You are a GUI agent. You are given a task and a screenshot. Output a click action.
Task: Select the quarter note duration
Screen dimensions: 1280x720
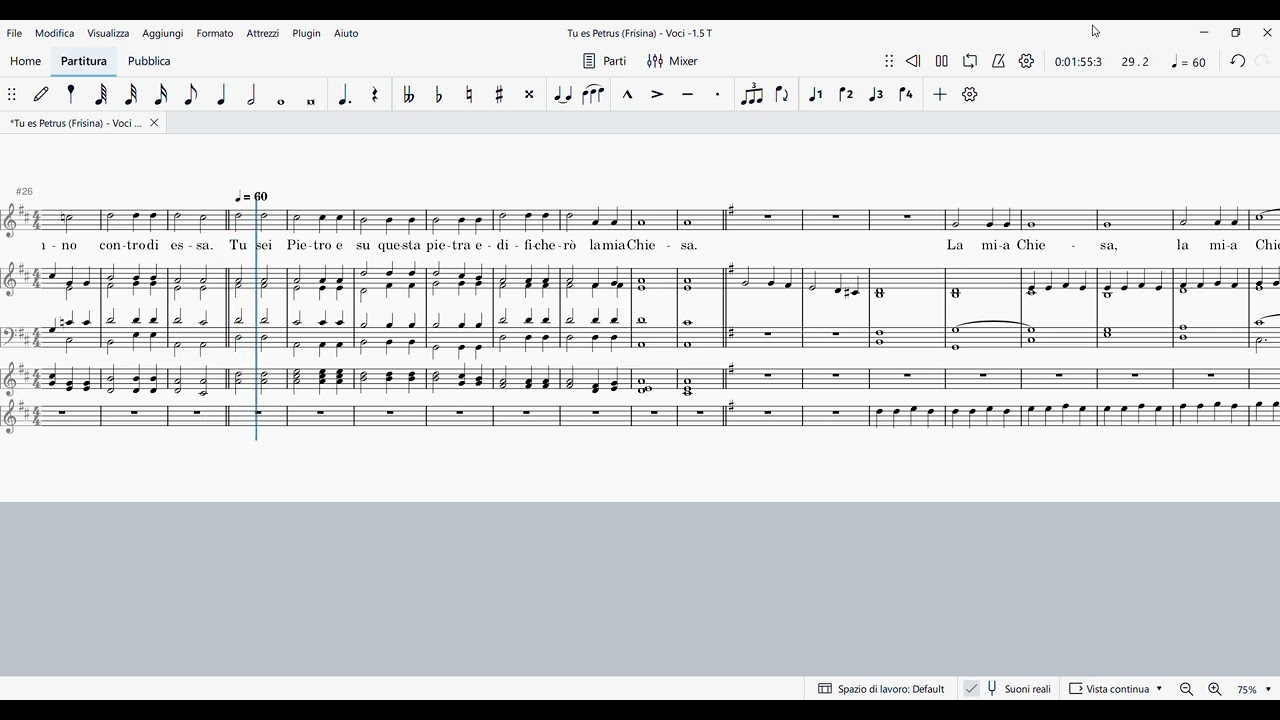(221, 94)
